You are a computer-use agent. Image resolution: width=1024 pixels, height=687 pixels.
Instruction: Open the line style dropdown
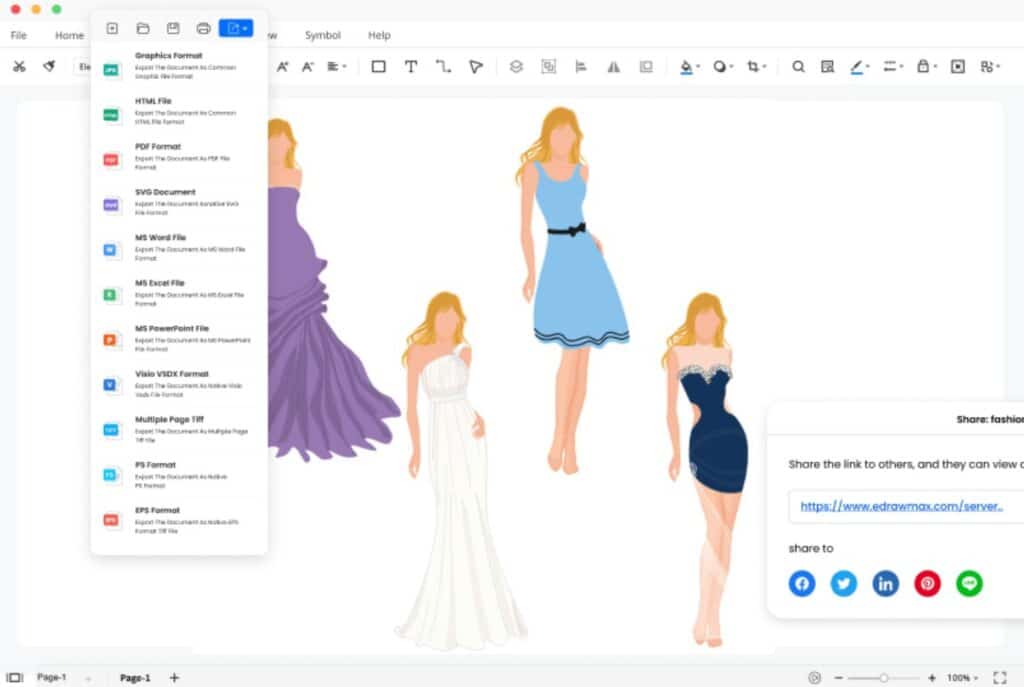(x=893, y=66)
